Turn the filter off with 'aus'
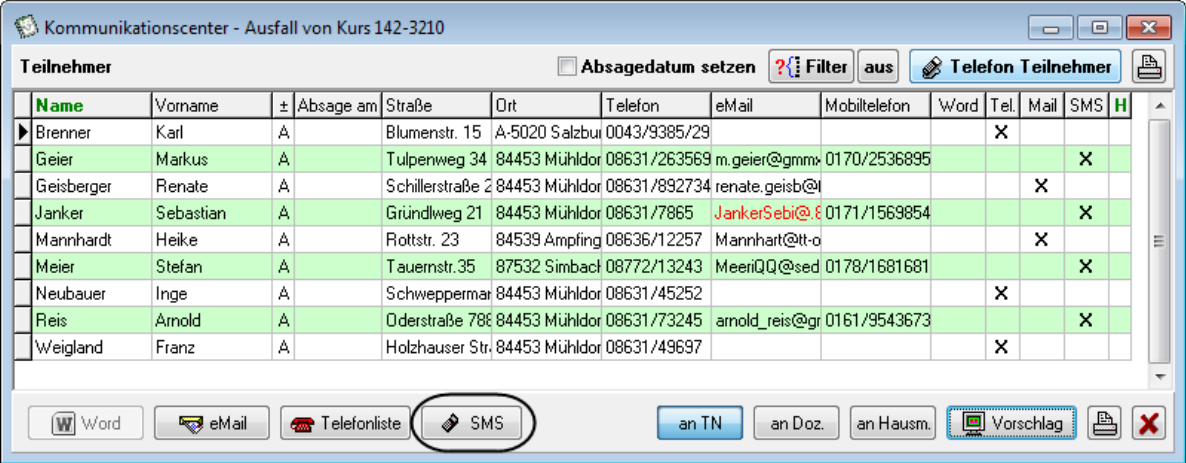This screenshot has width=1186, height=463. [878, 67]
